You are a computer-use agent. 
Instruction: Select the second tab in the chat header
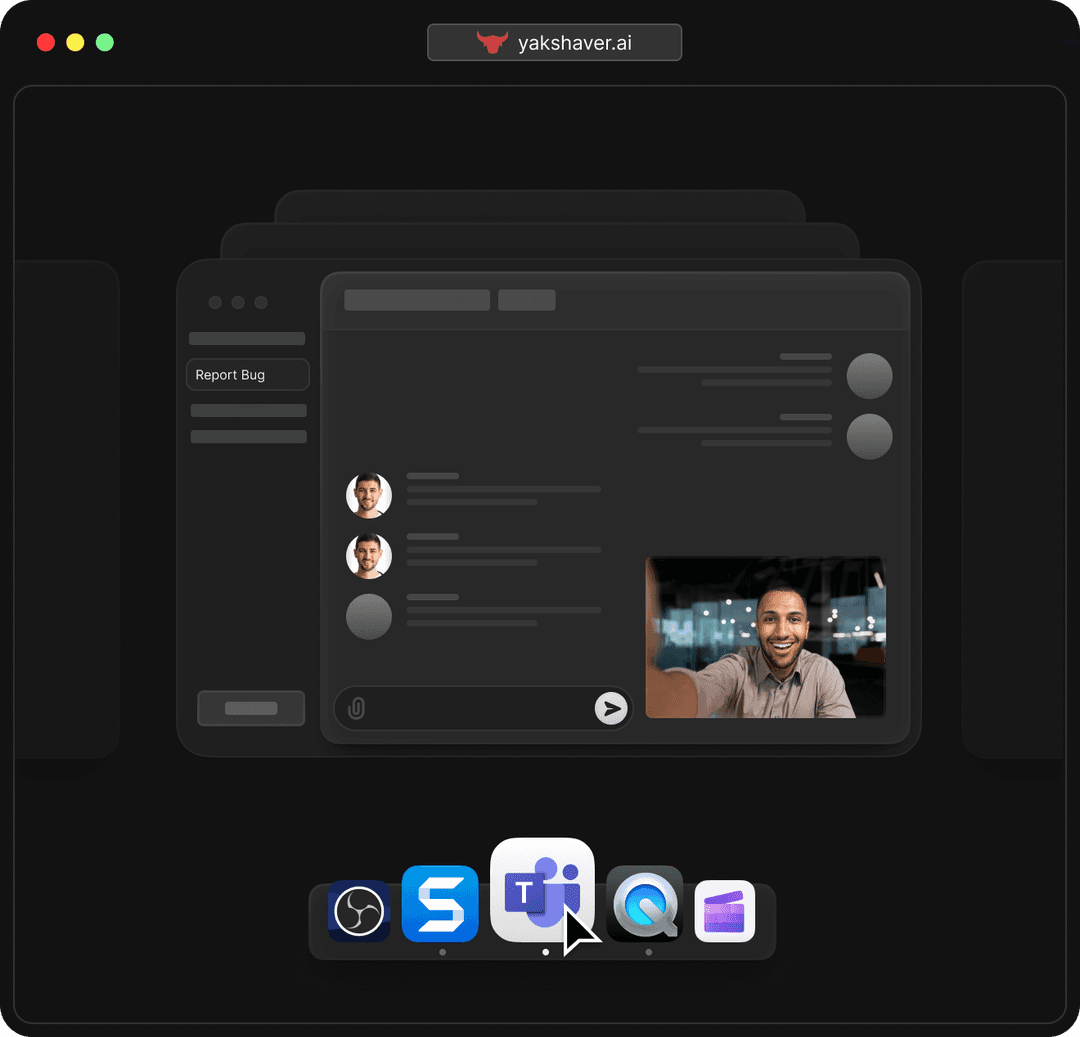(527, 299)
